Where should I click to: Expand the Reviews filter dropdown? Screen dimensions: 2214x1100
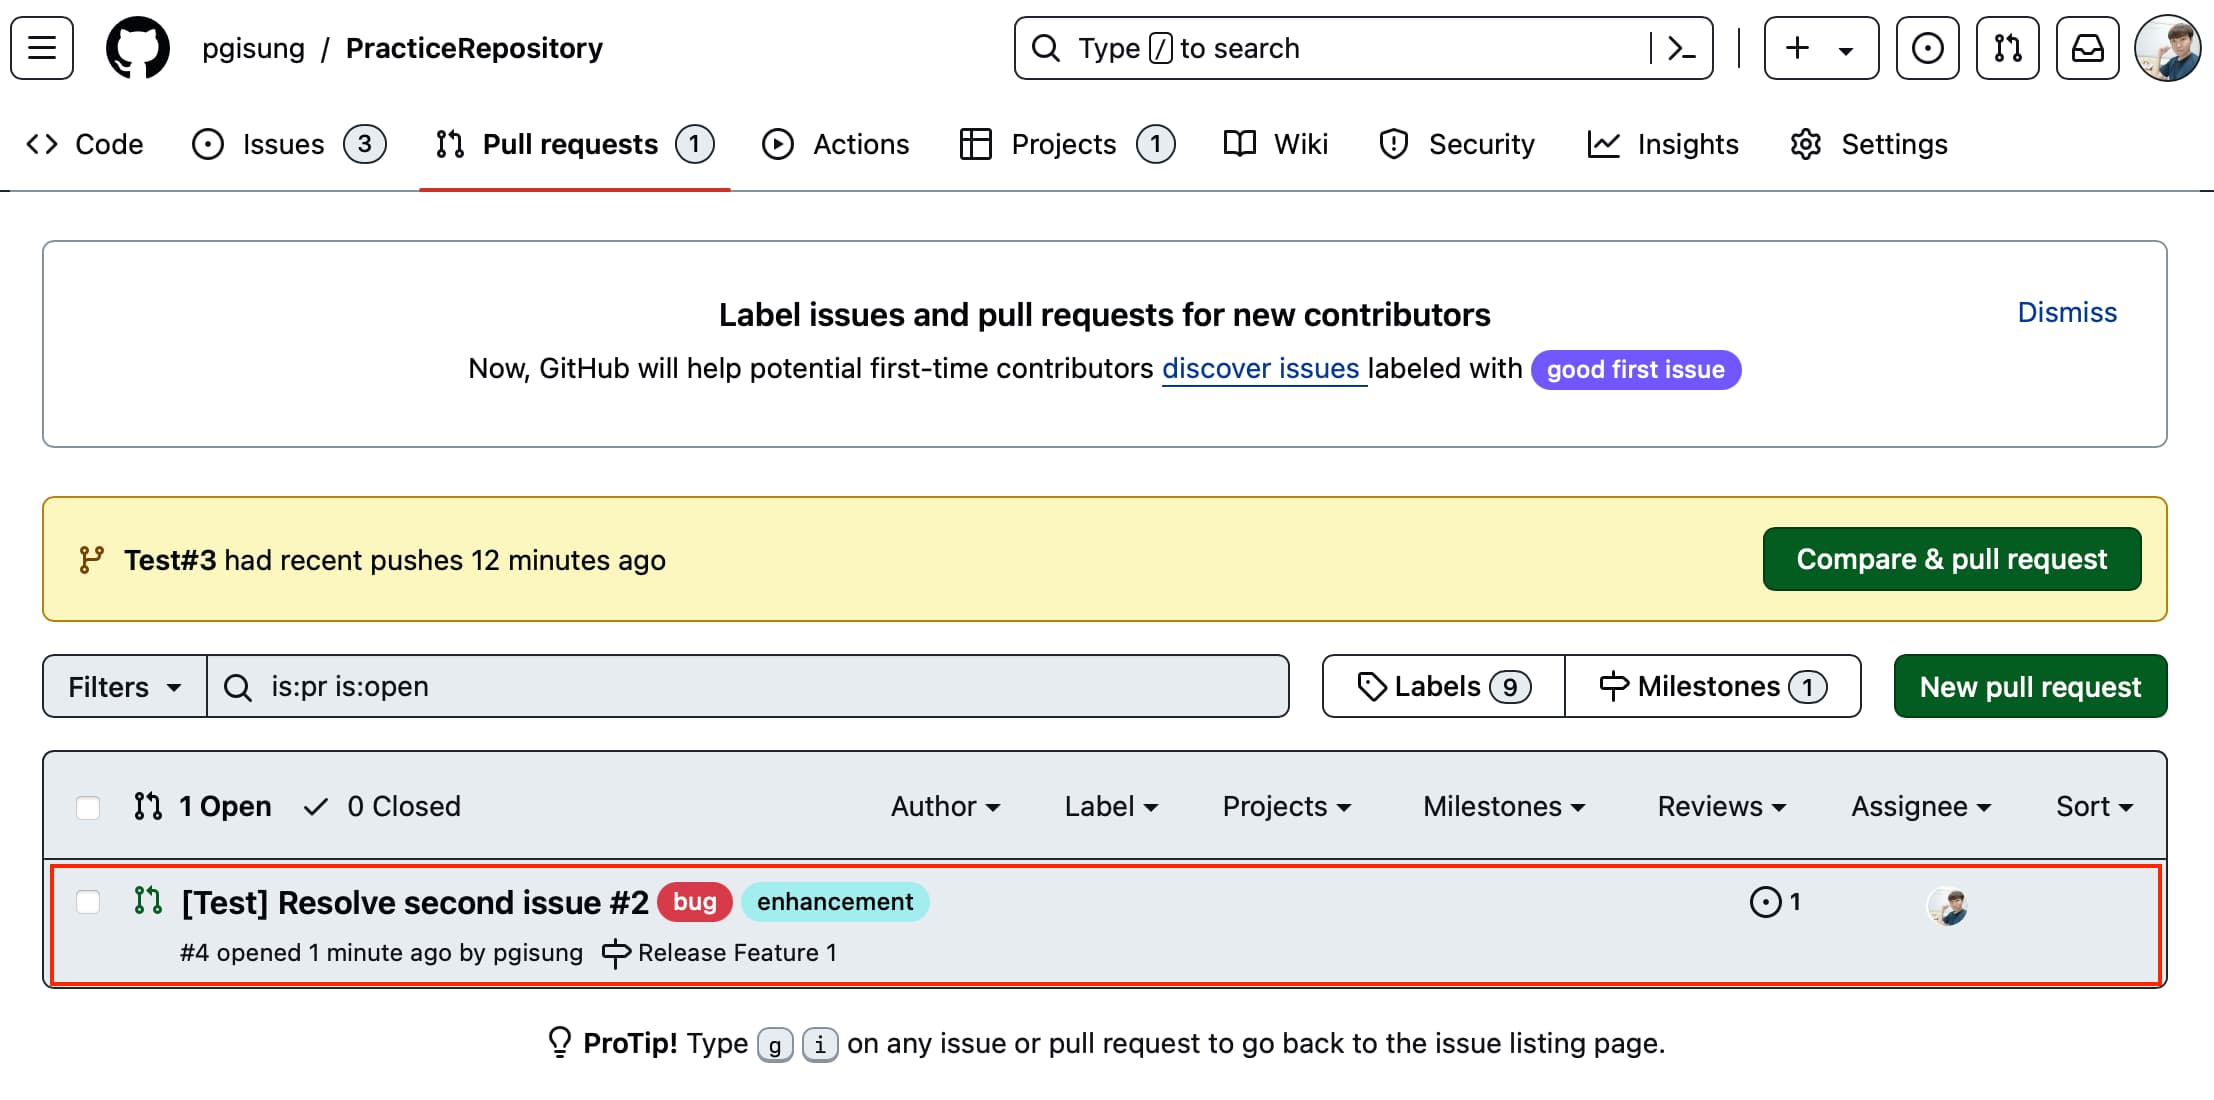[1722, 806]
